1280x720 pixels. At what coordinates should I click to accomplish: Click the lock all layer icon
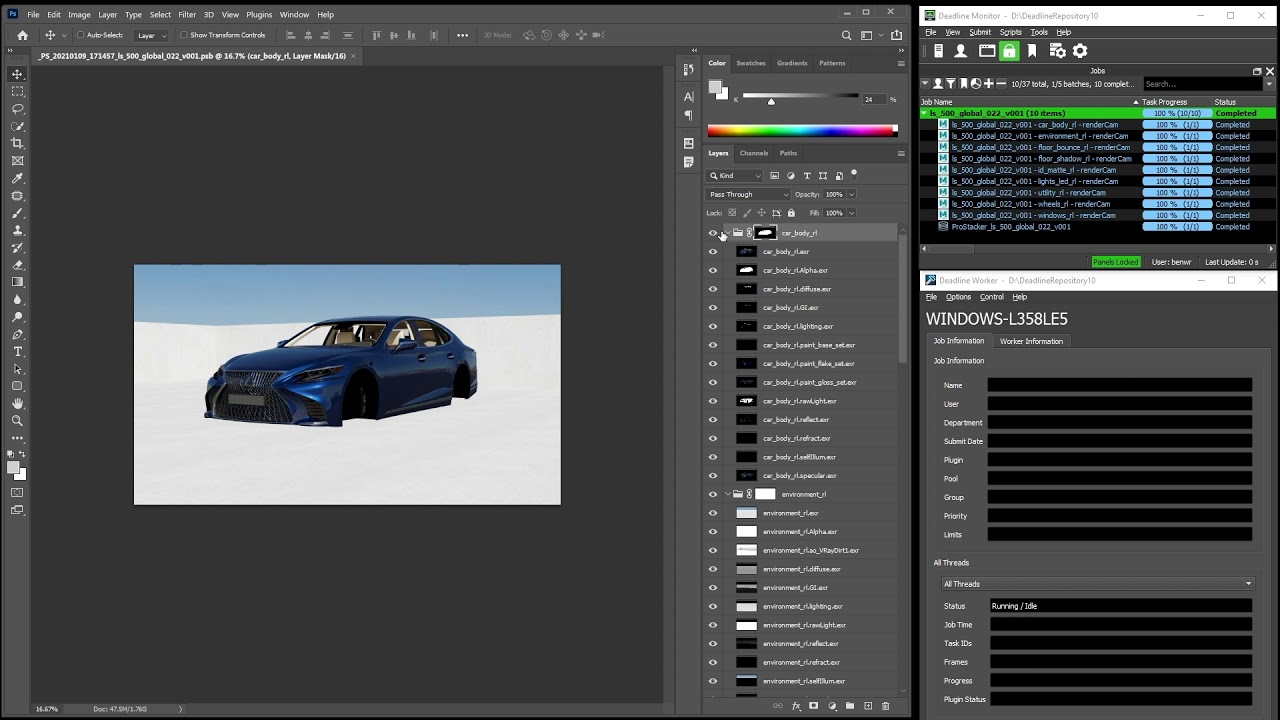tap(791, 213)
